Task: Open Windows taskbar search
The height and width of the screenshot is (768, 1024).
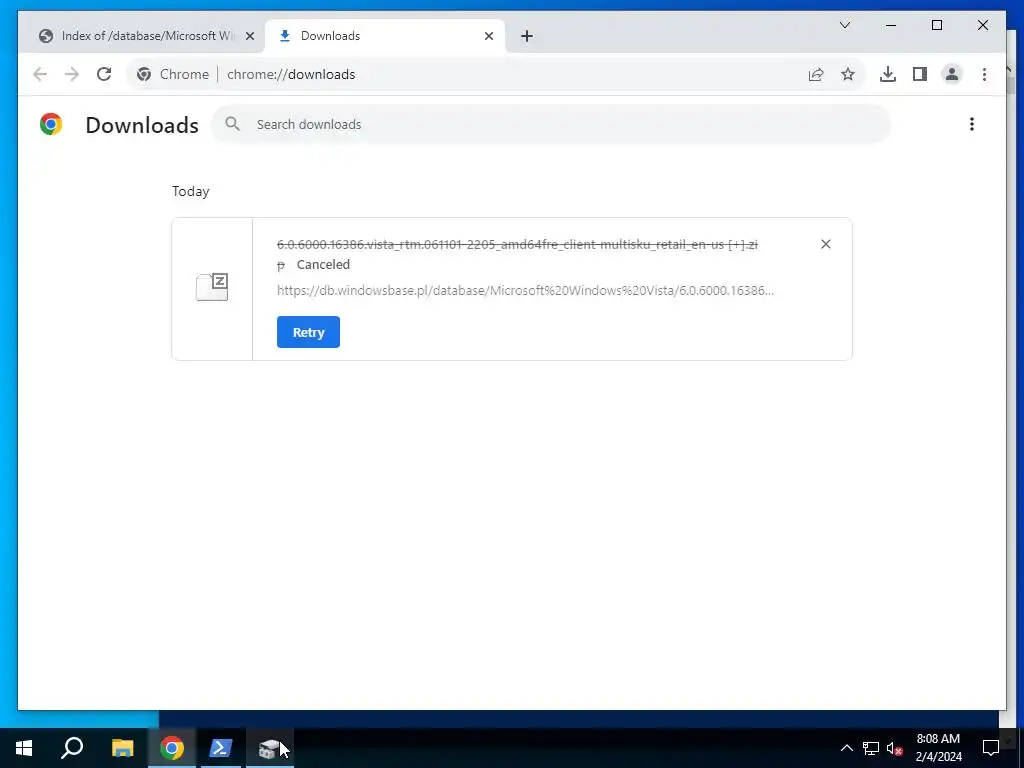Action: pyautogui.click(x=72, y=748)
